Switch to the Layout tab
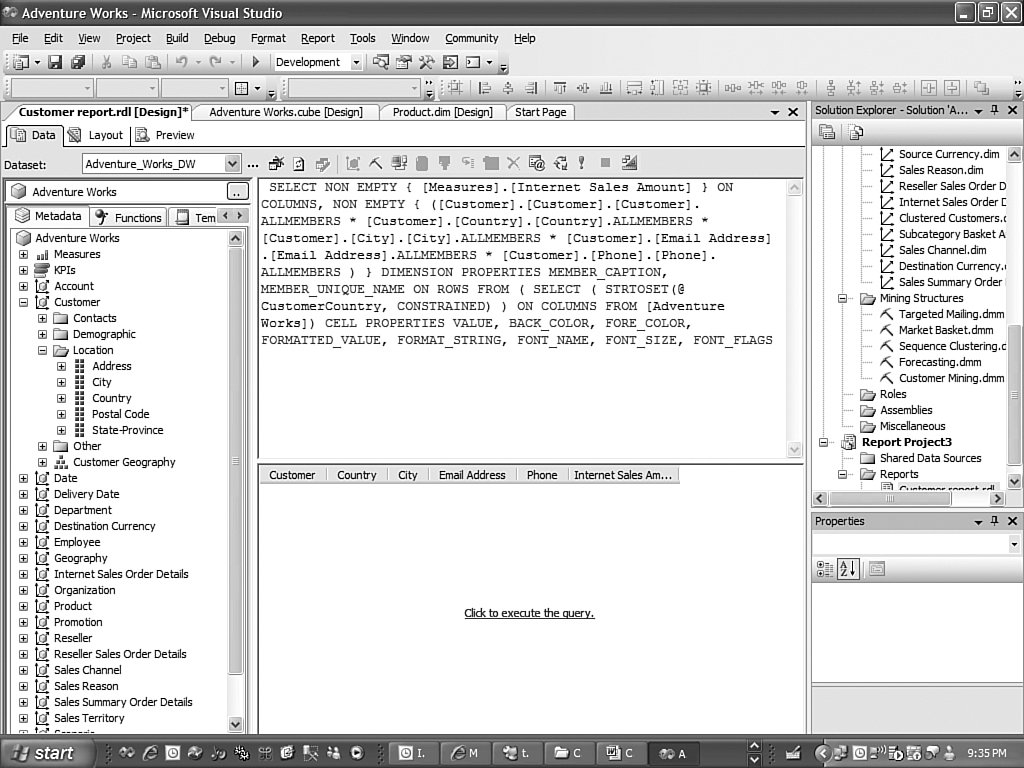1024x768 pixels. 96,135
